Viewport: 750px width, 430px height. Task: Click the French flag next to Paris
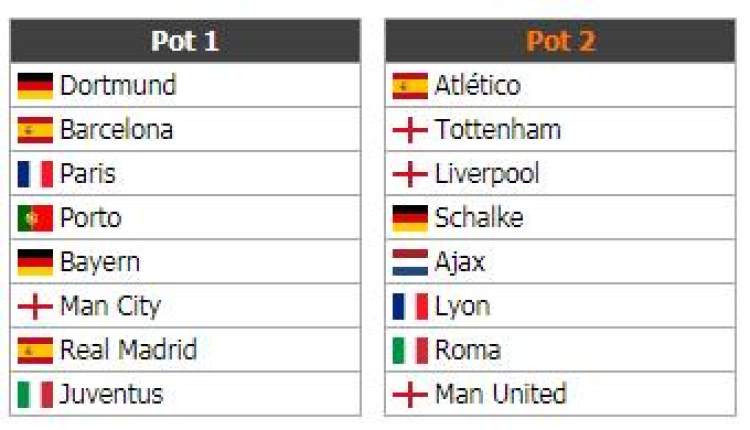35,174
